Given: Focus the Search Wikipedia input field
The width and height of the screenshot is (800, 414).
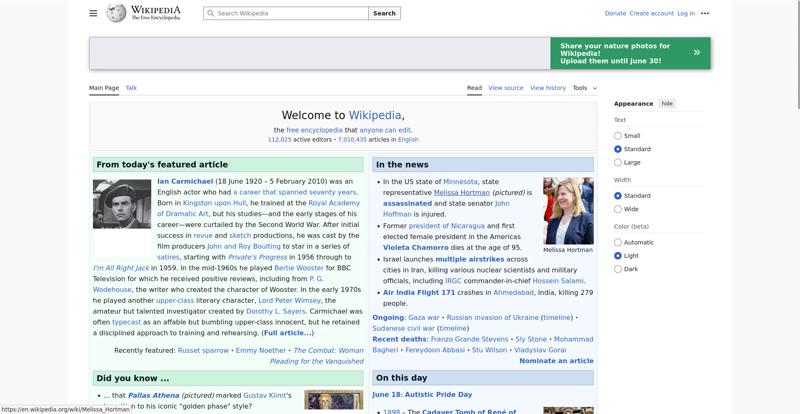Looking at the screenshot, I should 286,13.
